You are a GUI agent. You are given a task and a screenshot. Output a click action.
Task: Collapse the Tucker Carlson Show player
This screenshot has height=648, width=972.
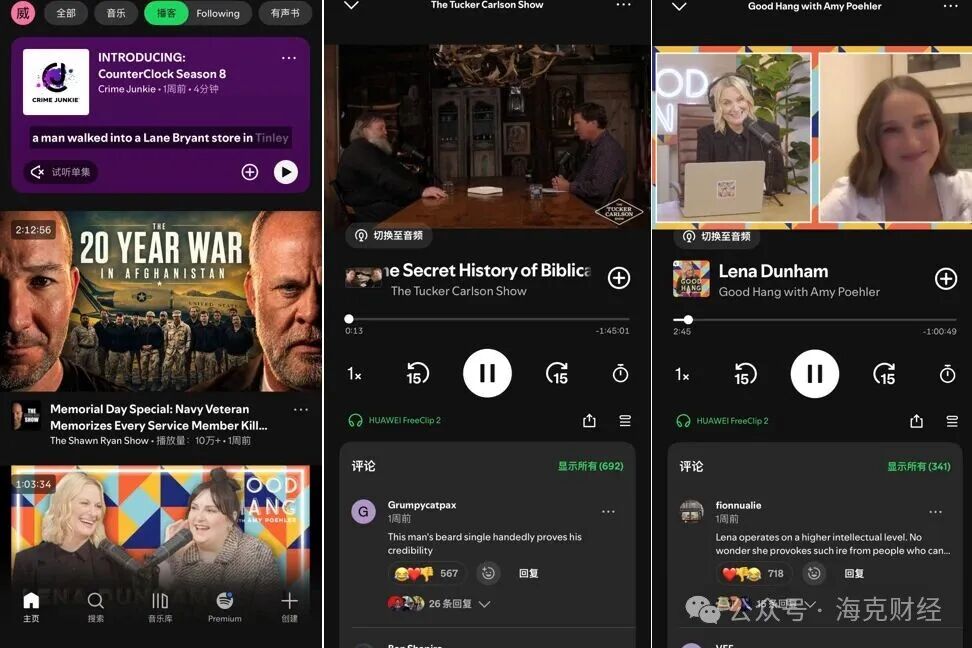click(x=351, y=6)
